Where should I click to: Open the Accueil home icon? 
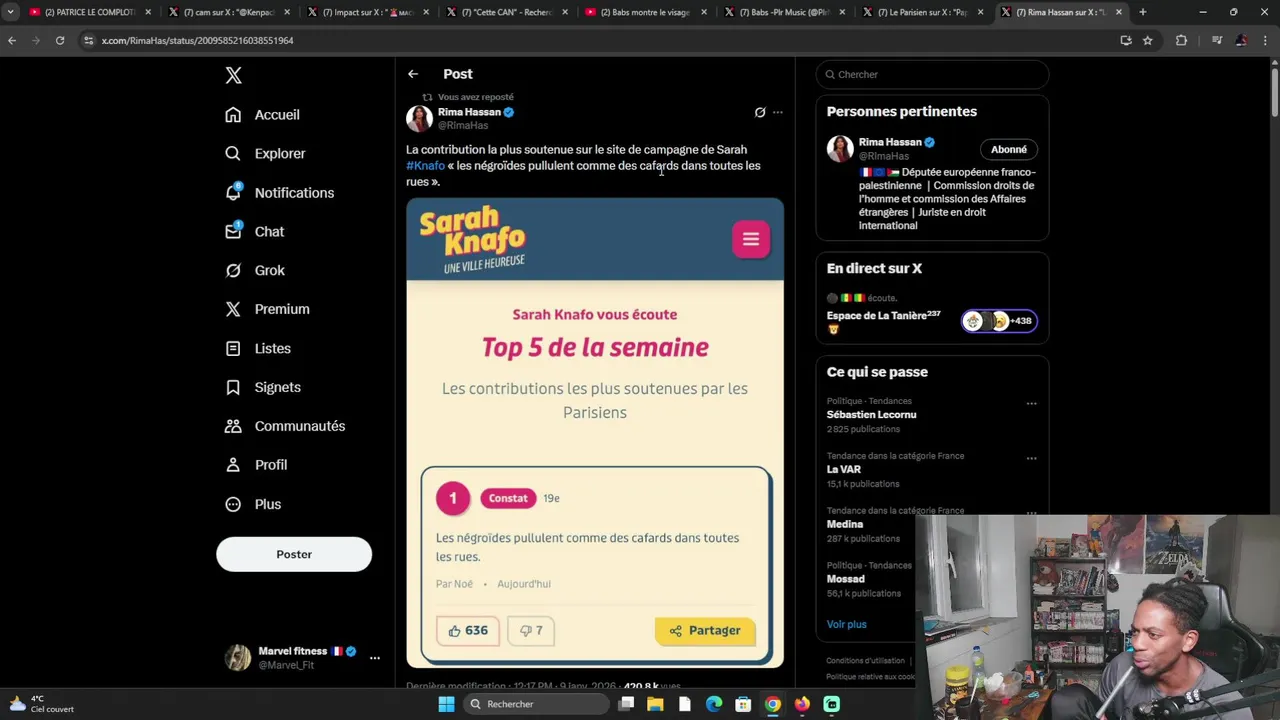tap(233, 115)
